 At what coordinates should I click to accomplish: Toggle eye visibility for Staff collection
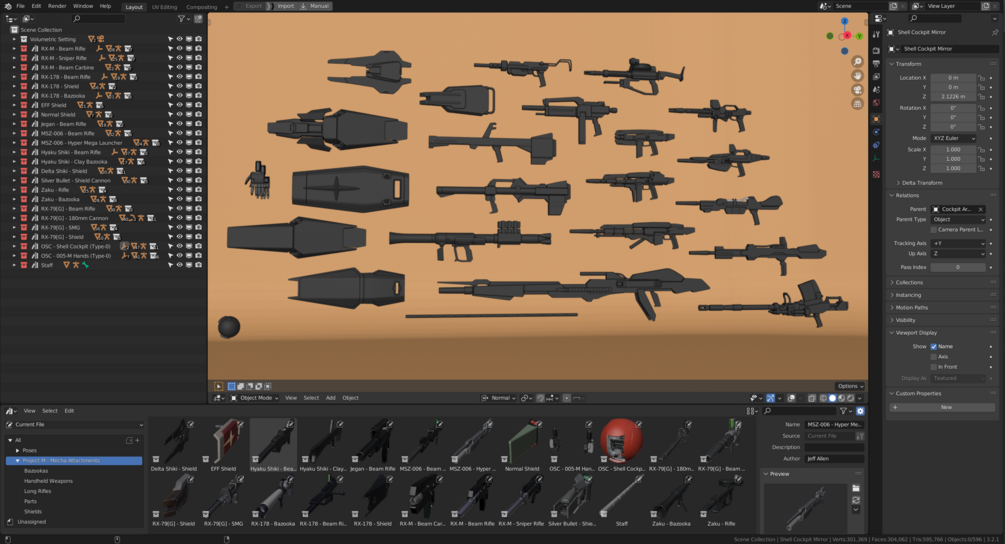pyautogui.click(x=179, y=265)
